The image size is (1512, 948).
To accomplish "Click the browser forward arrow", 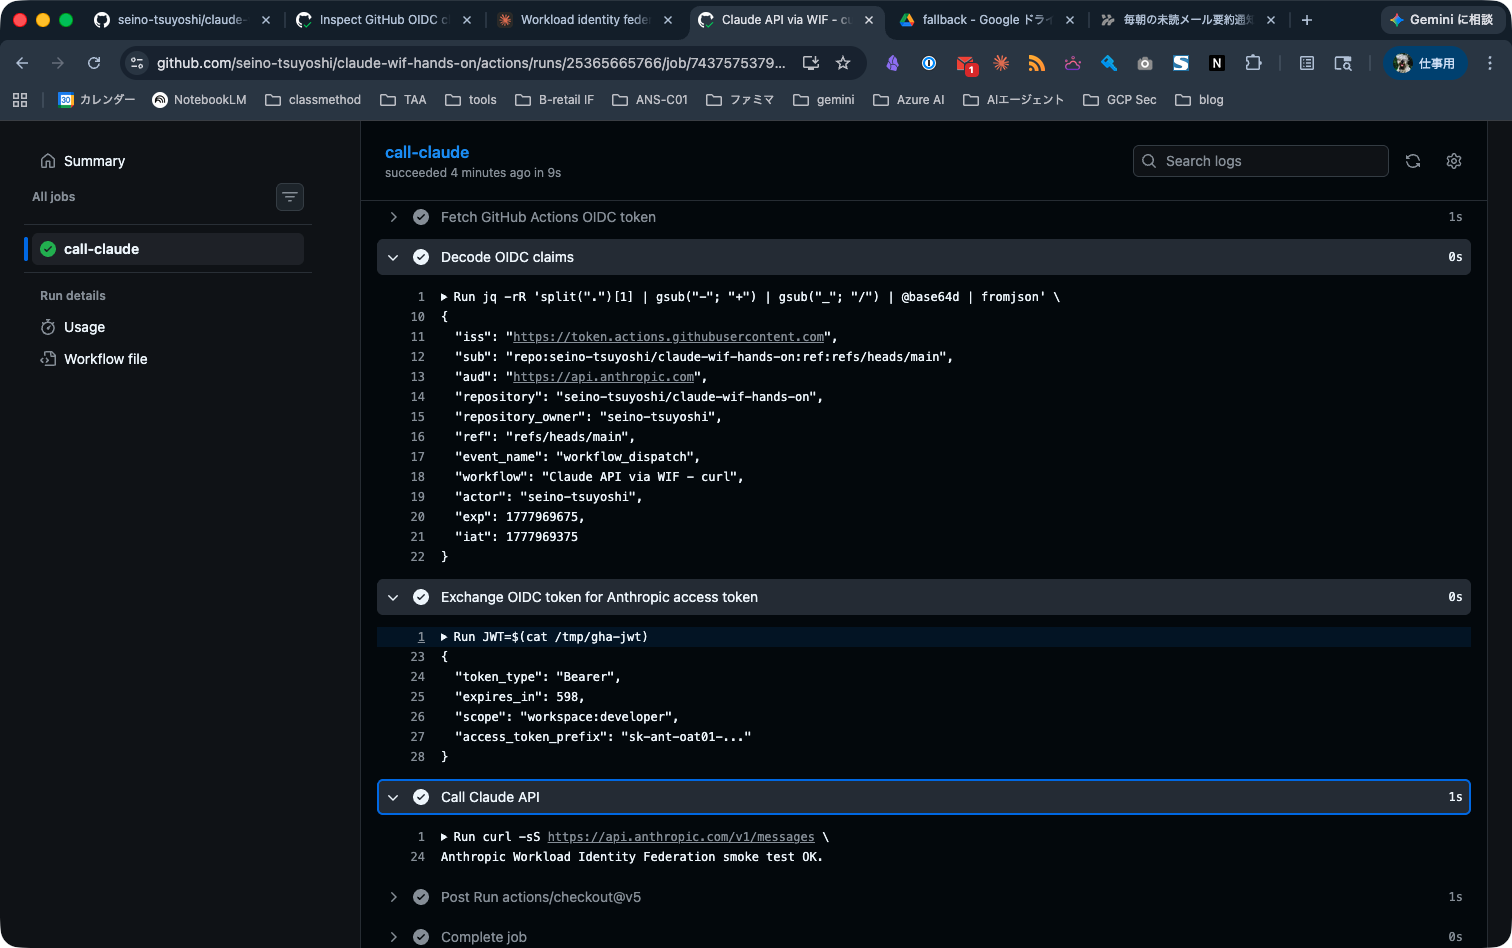I will 58,63.
